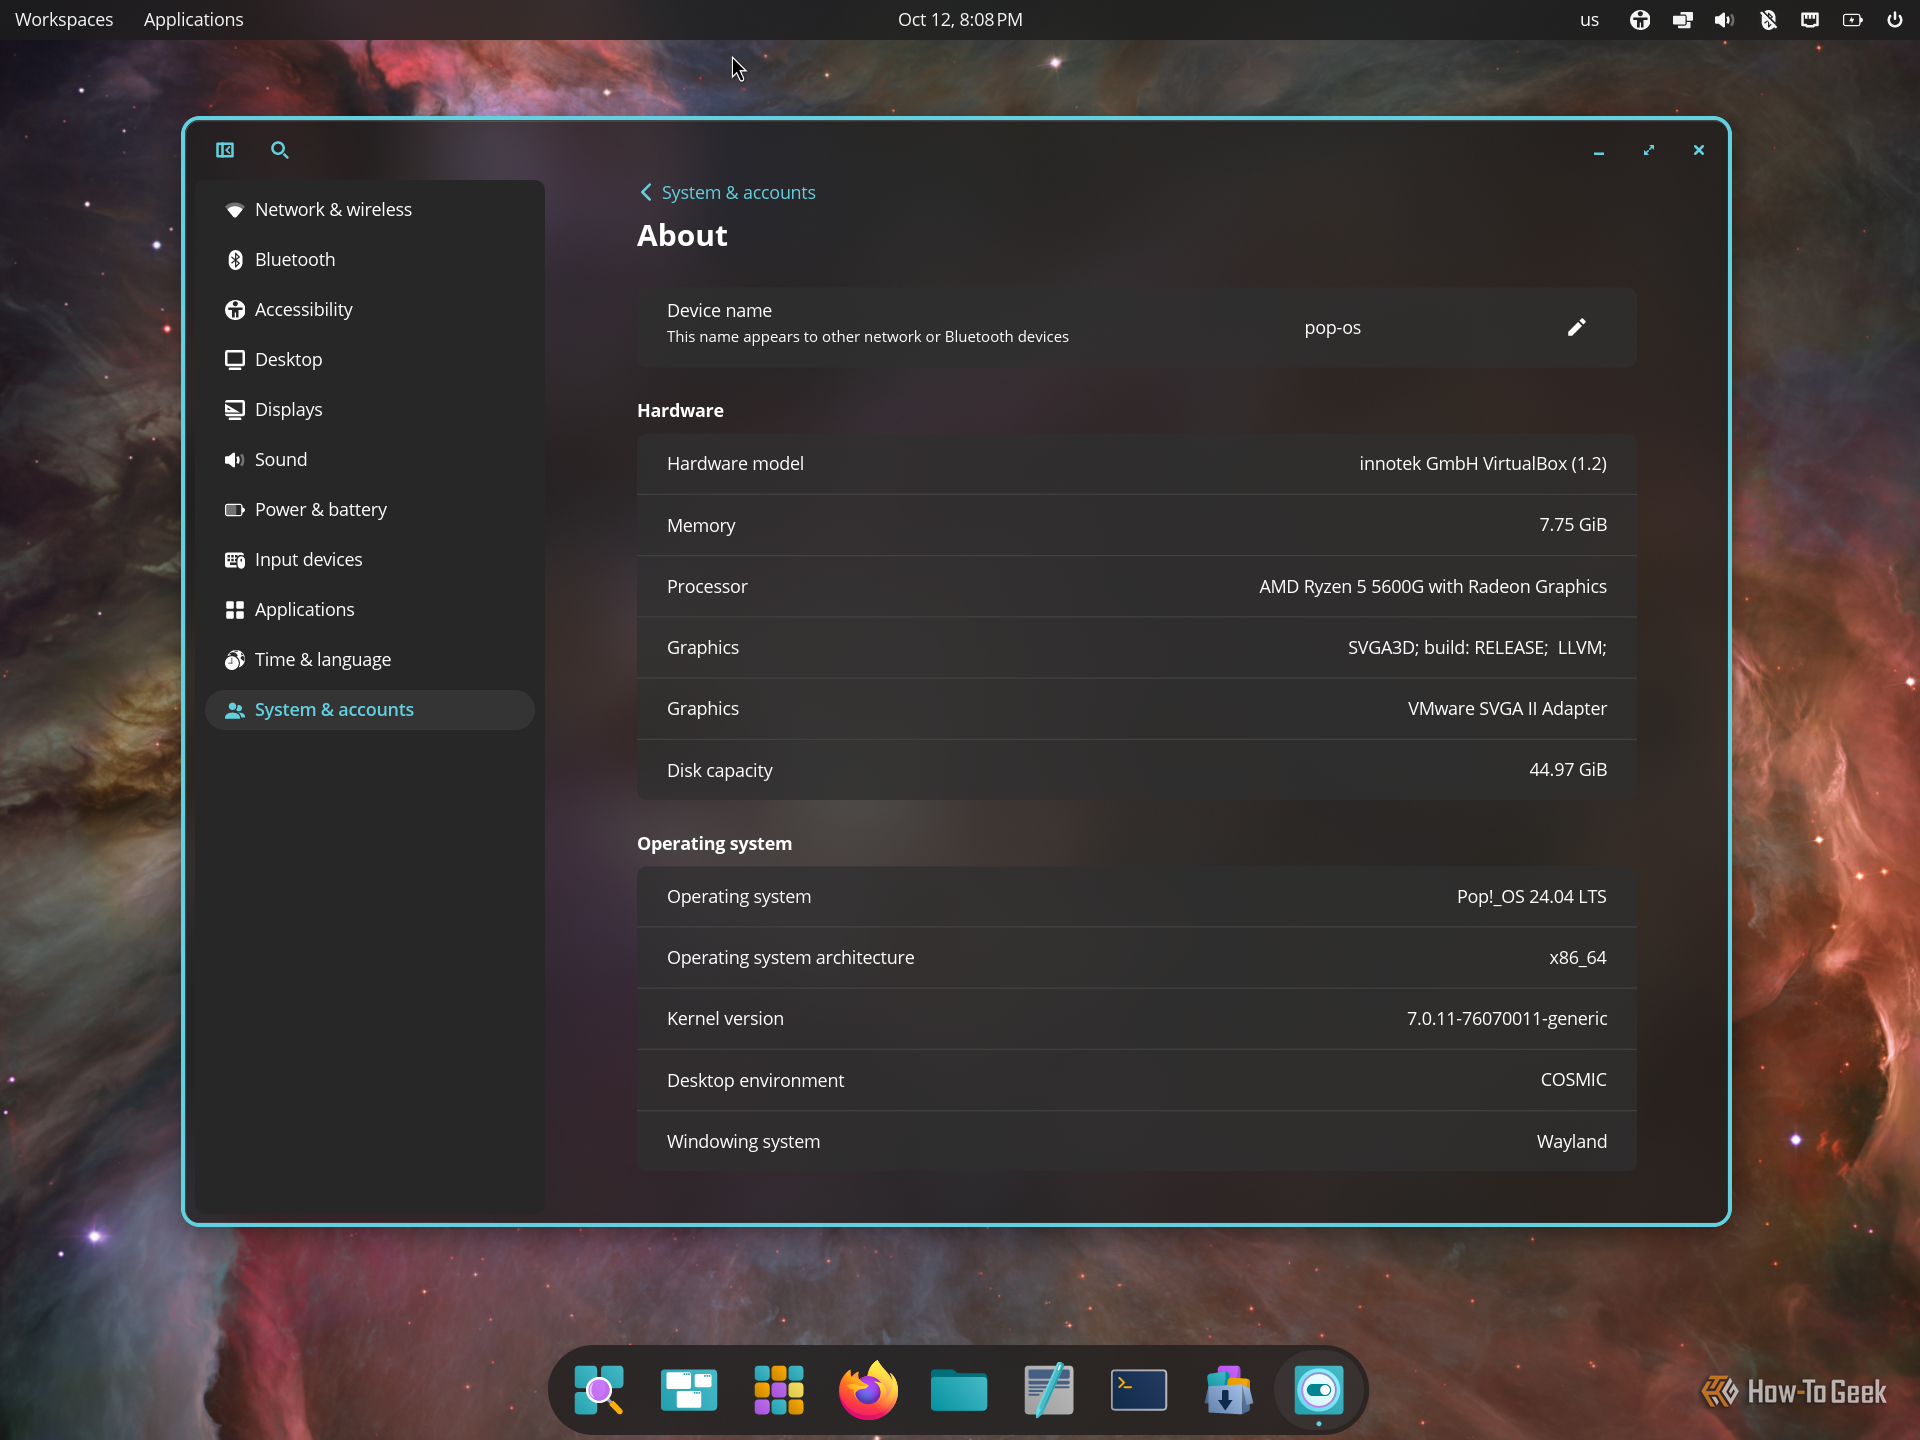Open the text editor from the dock
Viewport: 1920px width, 1440px height.
(x=1049, y=1390)
